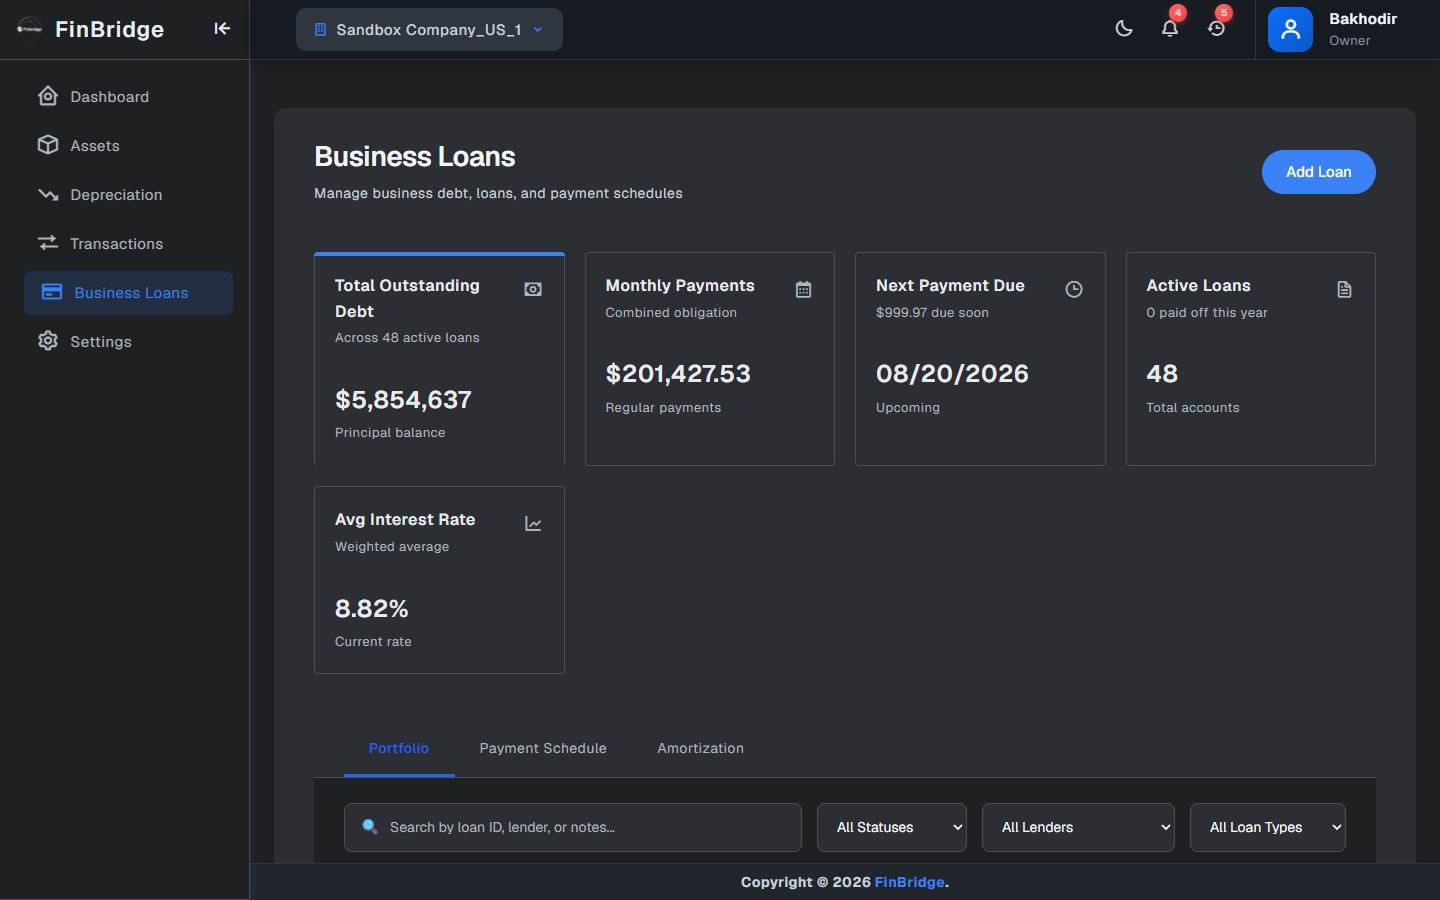Toggle dark mode moon icon
Screen dimensions: 1440x900
[x=1124, y=29]
